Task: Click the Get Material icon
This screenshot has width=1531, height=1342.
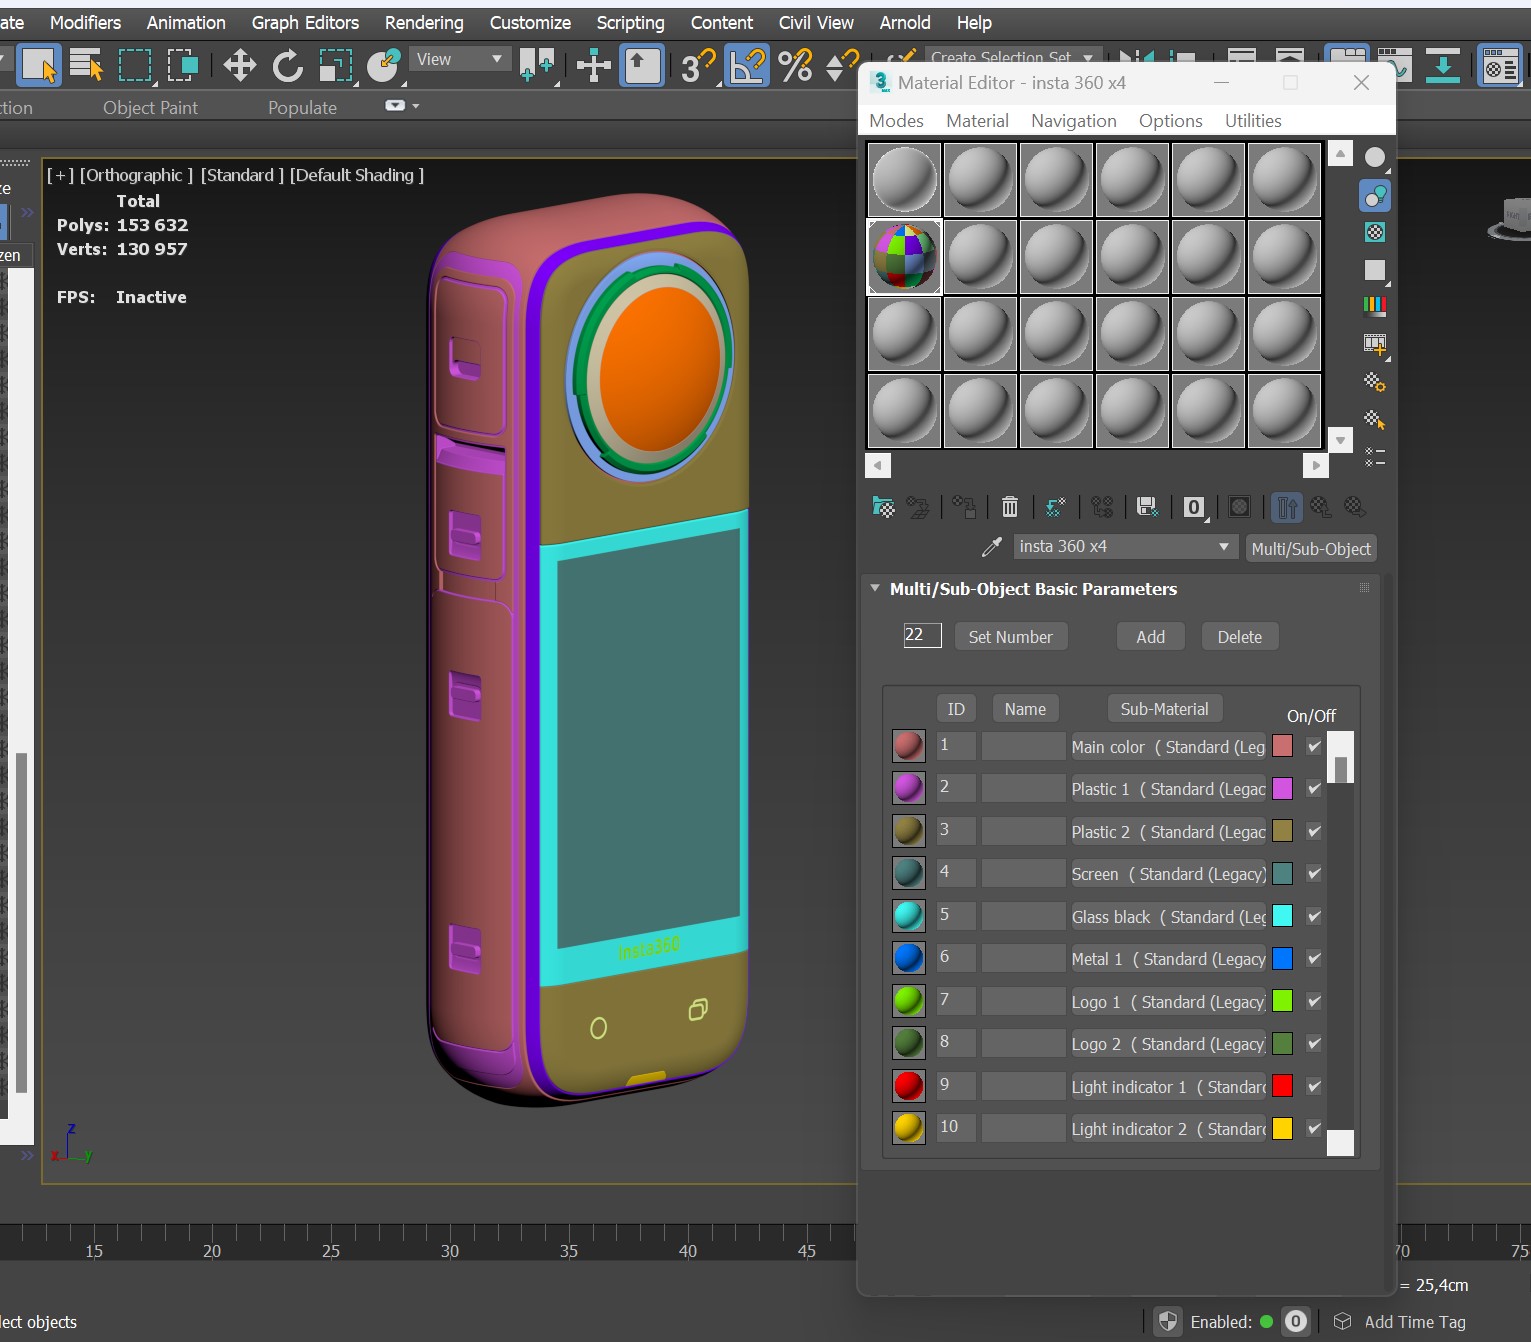Action: (883, 507)
